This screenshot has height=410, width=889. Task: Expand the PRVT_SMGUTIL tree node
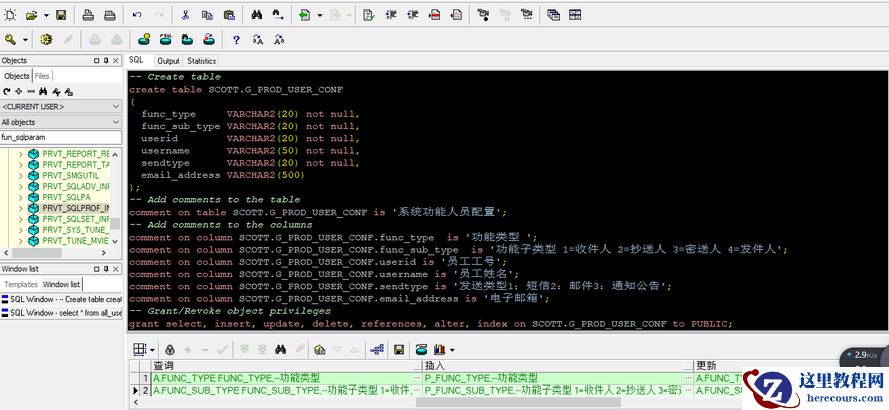tap(22, 176)
